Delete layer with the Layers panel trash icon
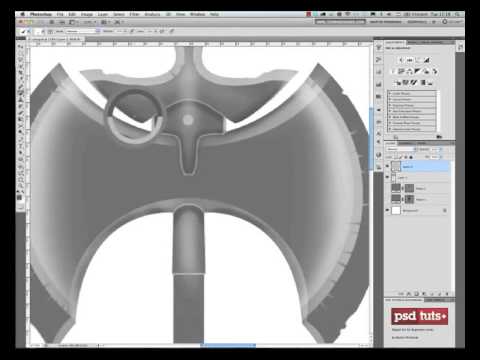Viewport: 480px width, 360px height. coord(447,294)
